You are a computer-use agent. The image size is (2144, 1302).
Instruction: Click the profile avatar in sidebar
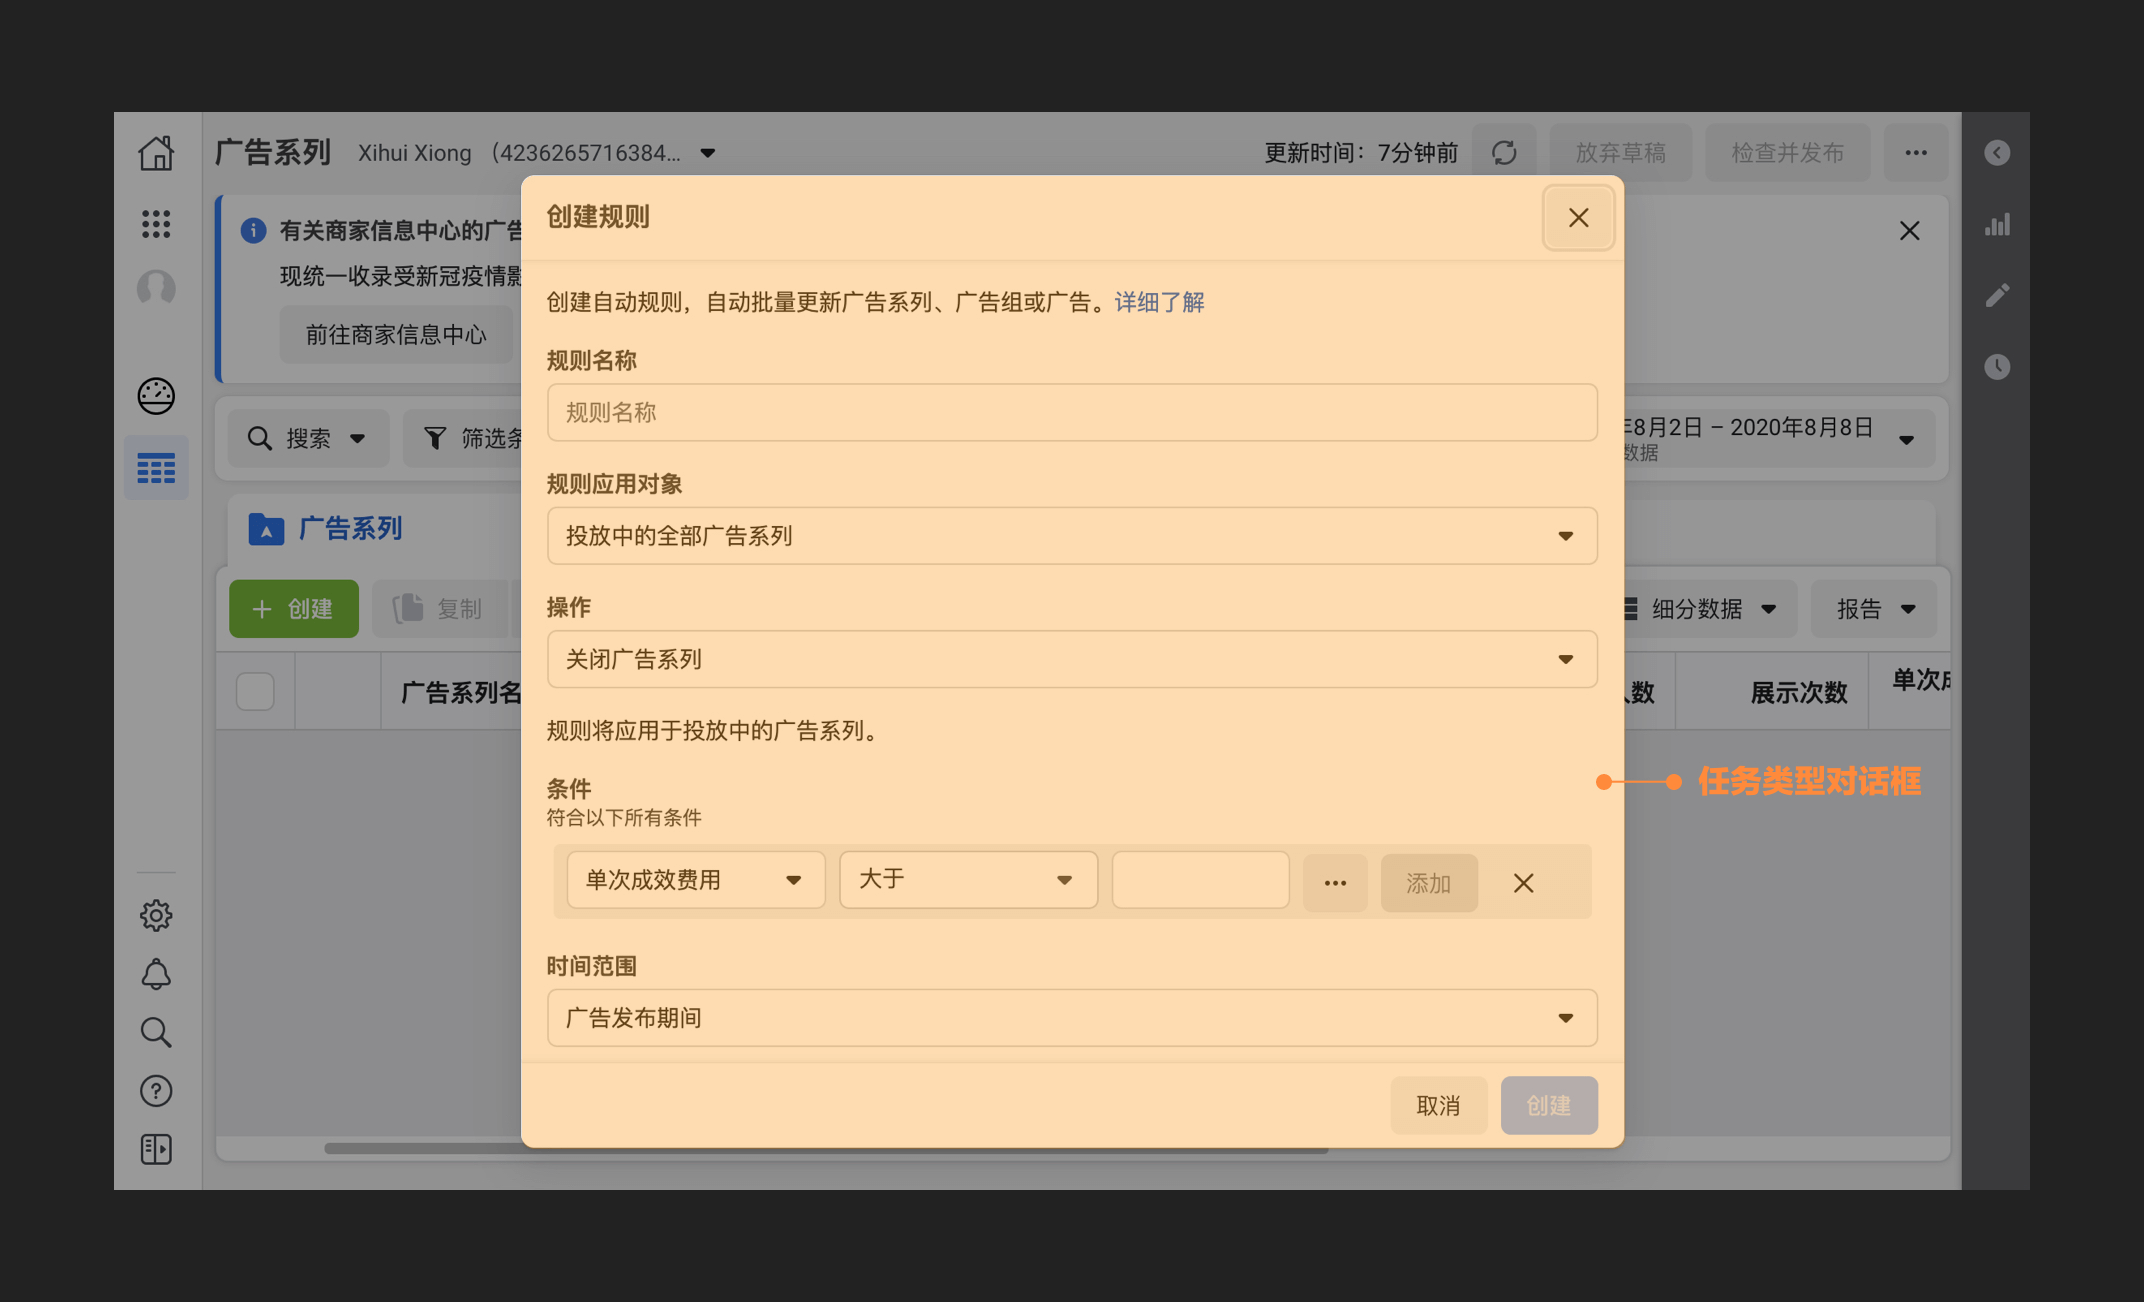pyautogui.click(x=156, y=288)
